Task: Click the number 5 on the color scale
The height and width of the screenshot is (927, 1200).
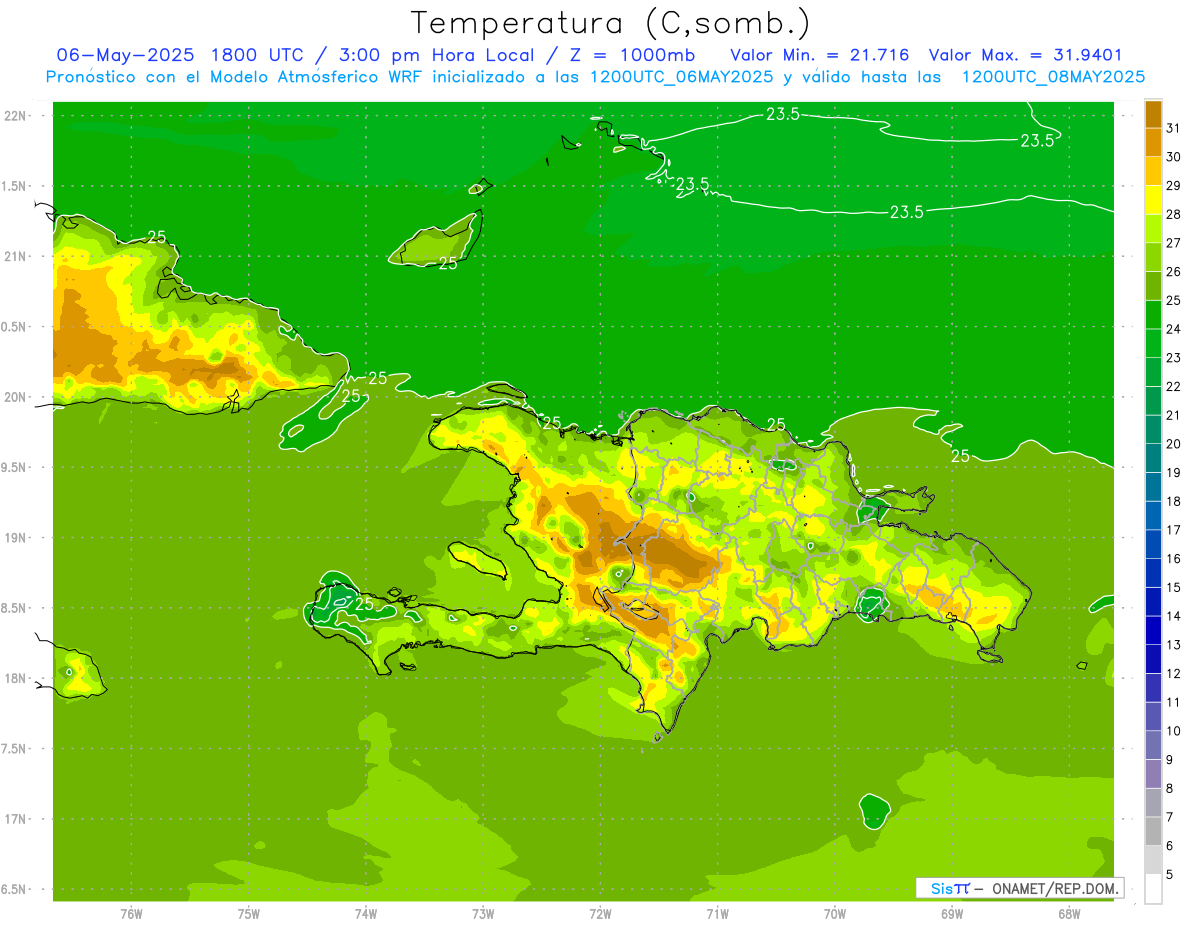Action: [x=1169, y=875]
